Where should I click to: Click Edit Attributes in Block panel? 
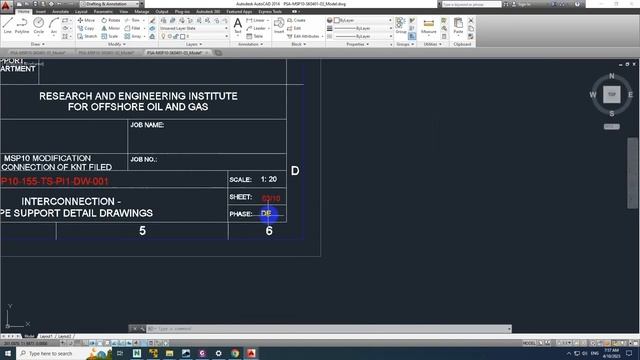304,36
